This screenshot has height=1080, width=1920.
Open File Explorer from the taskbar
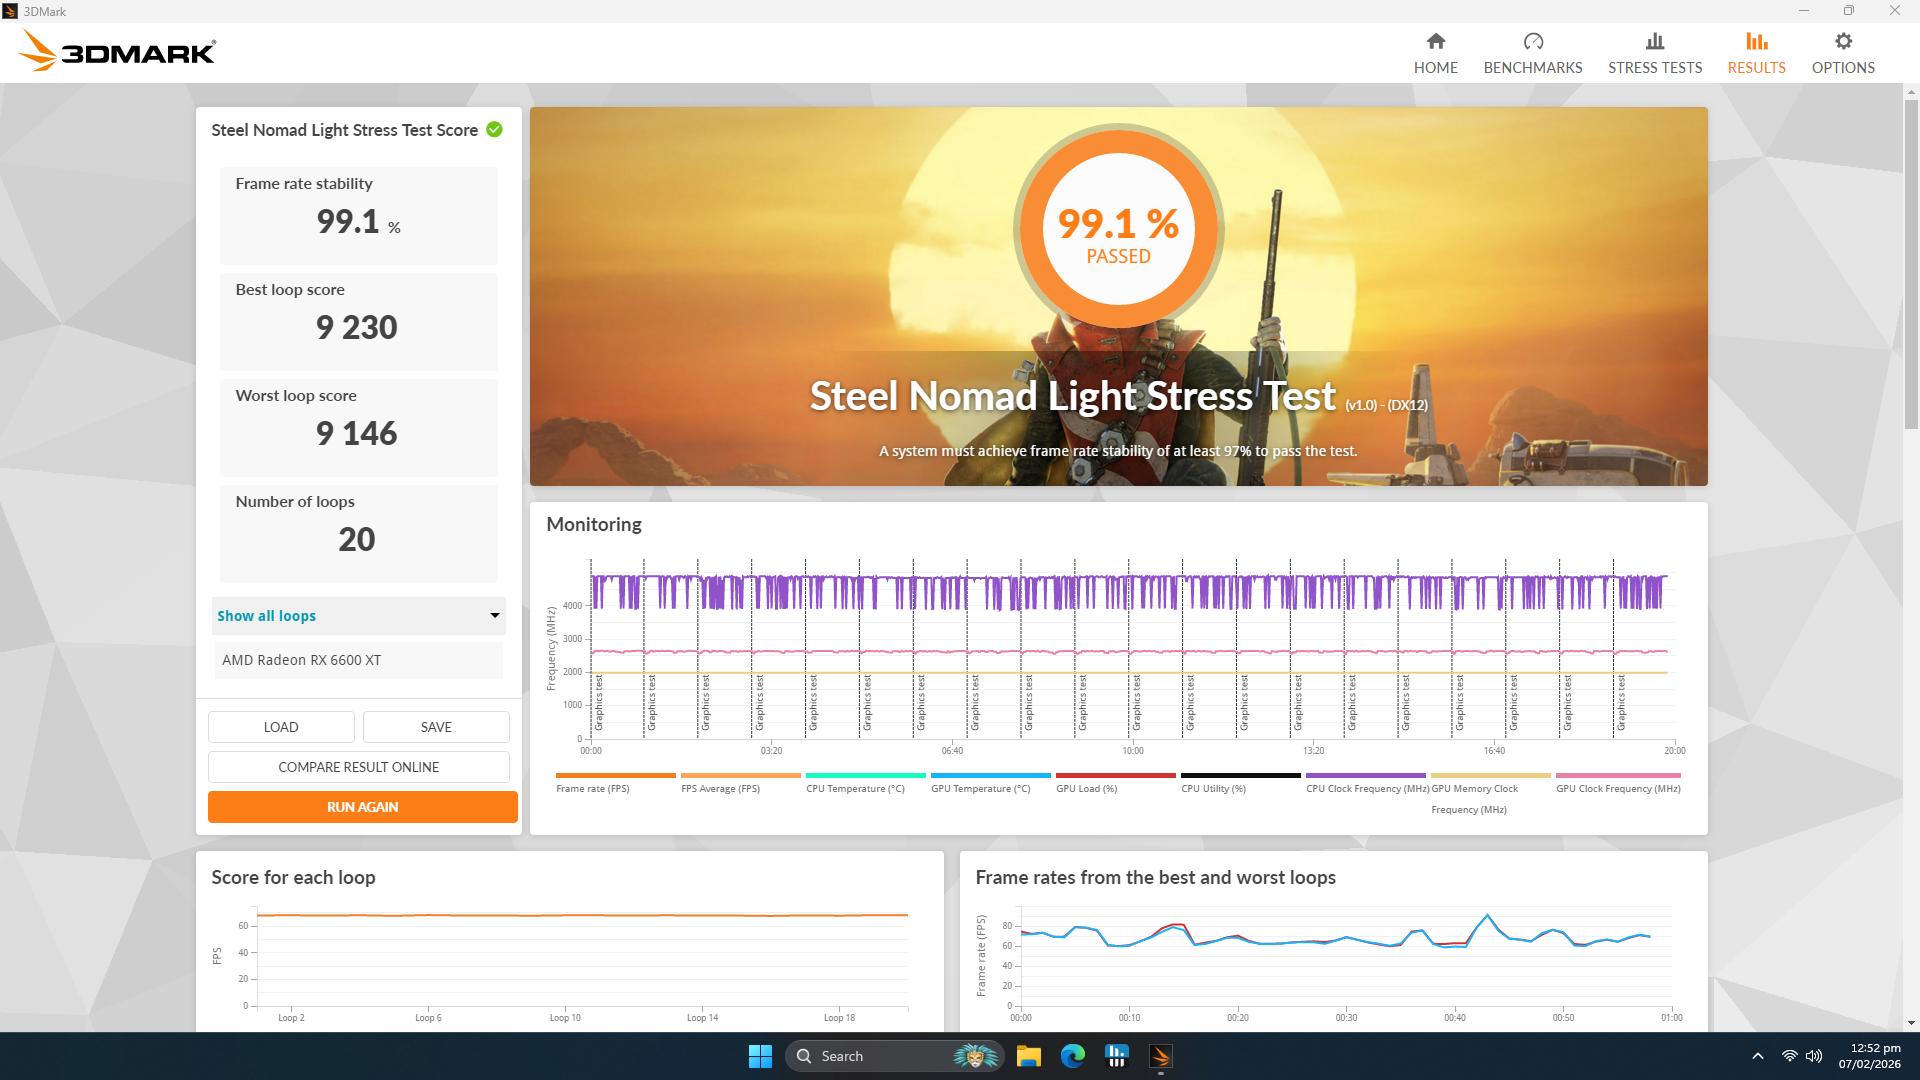pyautogui.click(x=1028, y=1056)
